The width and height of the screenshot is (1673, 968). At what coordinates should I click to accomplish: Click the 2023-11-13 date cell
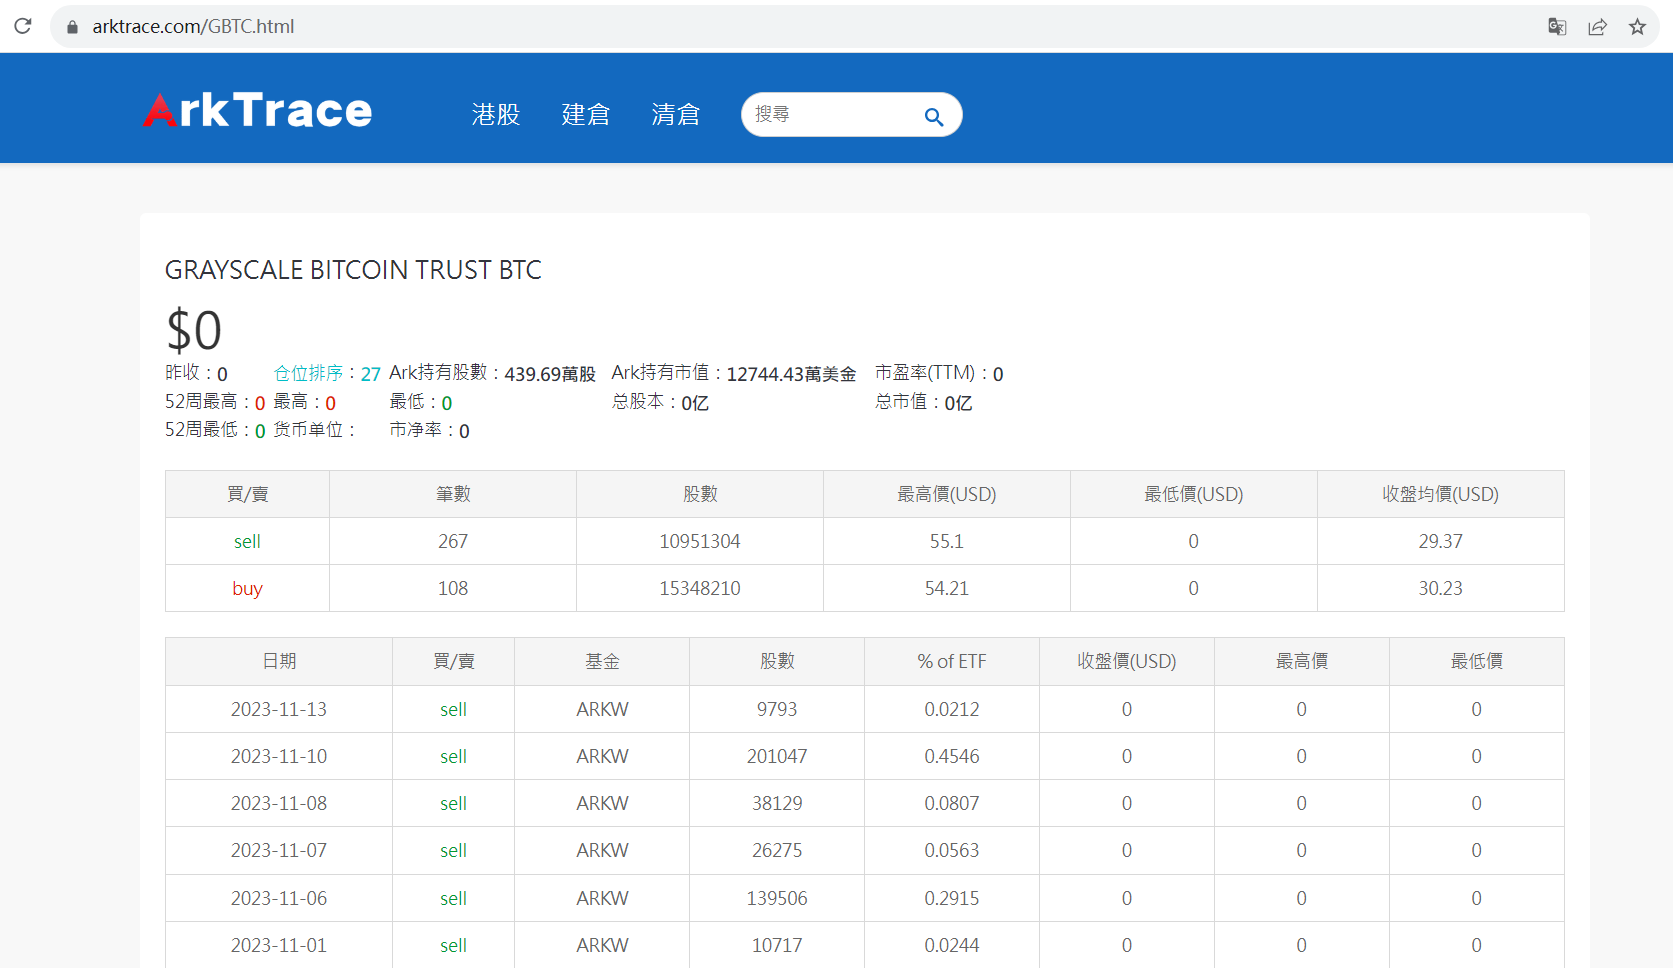pyautogui.click(x=279, y=709)
